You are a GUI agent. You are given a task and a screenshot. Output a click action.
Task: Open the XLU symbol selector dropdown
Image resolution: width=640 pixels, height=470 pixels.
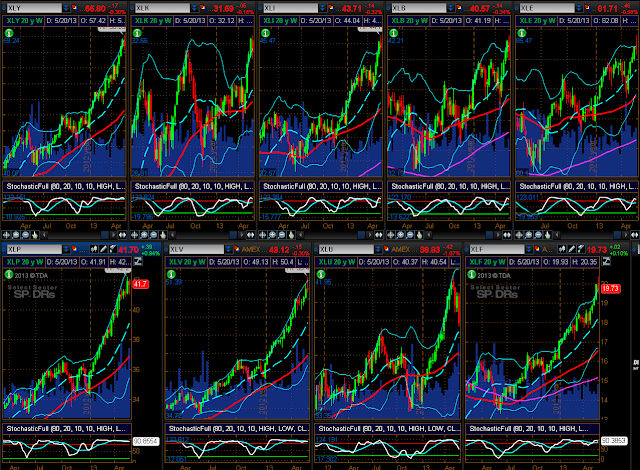coord(378,249)
